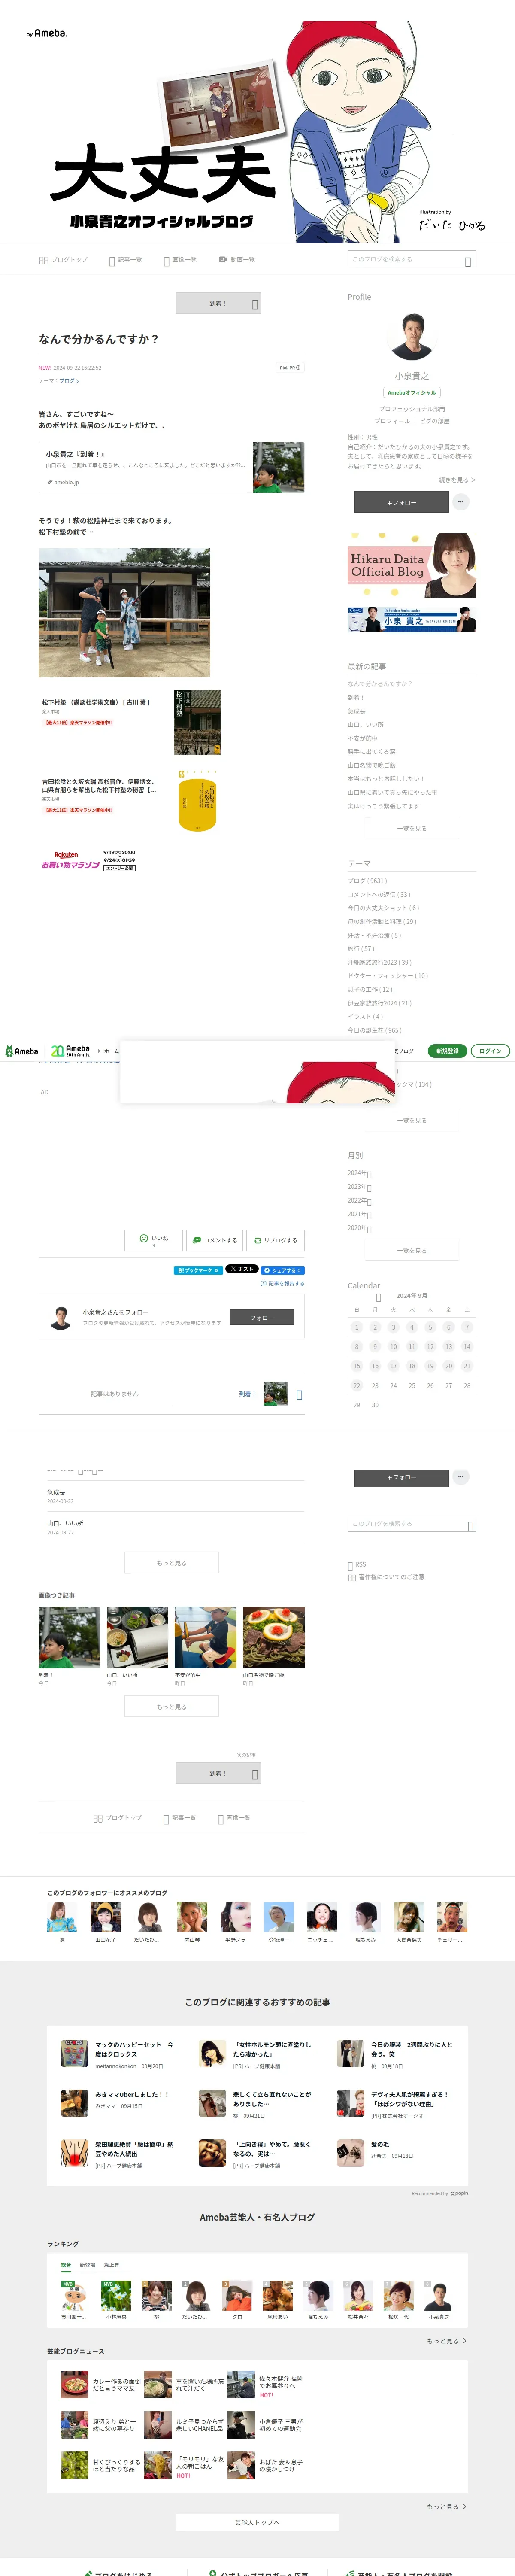Expand the 2021年 monthly archive
The height and width of the screenshot is (2576, 515).
[359, 1214]
